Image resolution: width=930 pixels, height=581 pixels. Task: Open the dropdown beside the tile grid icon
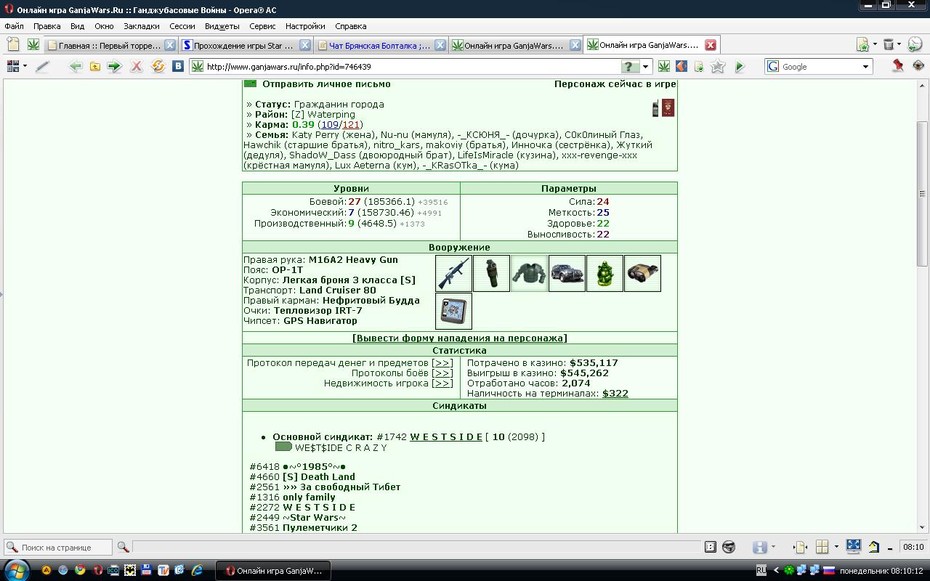click(x=836, y=547)
